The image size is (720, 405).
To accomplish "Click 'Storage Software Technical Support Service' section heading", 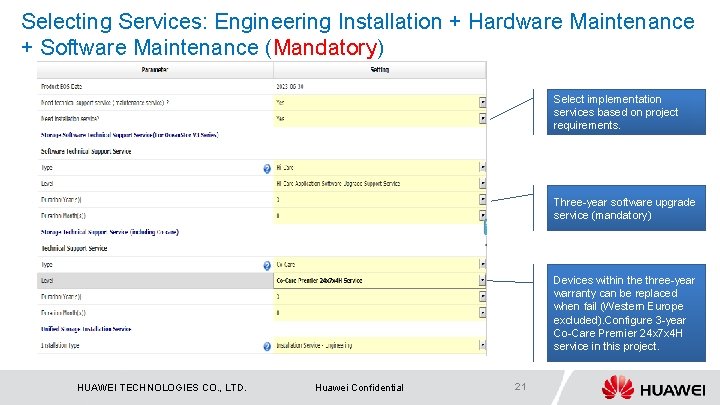I will [129, 135].
